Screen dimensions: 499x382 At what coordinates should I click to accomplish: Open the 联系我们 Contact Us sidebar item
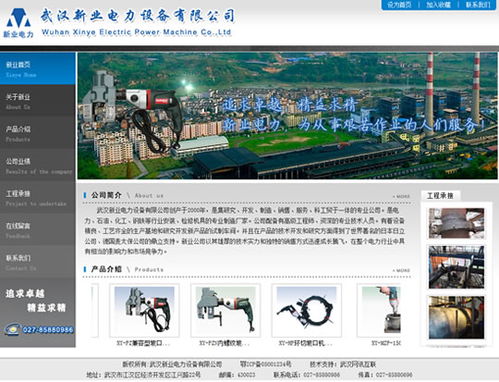[38, 262]
